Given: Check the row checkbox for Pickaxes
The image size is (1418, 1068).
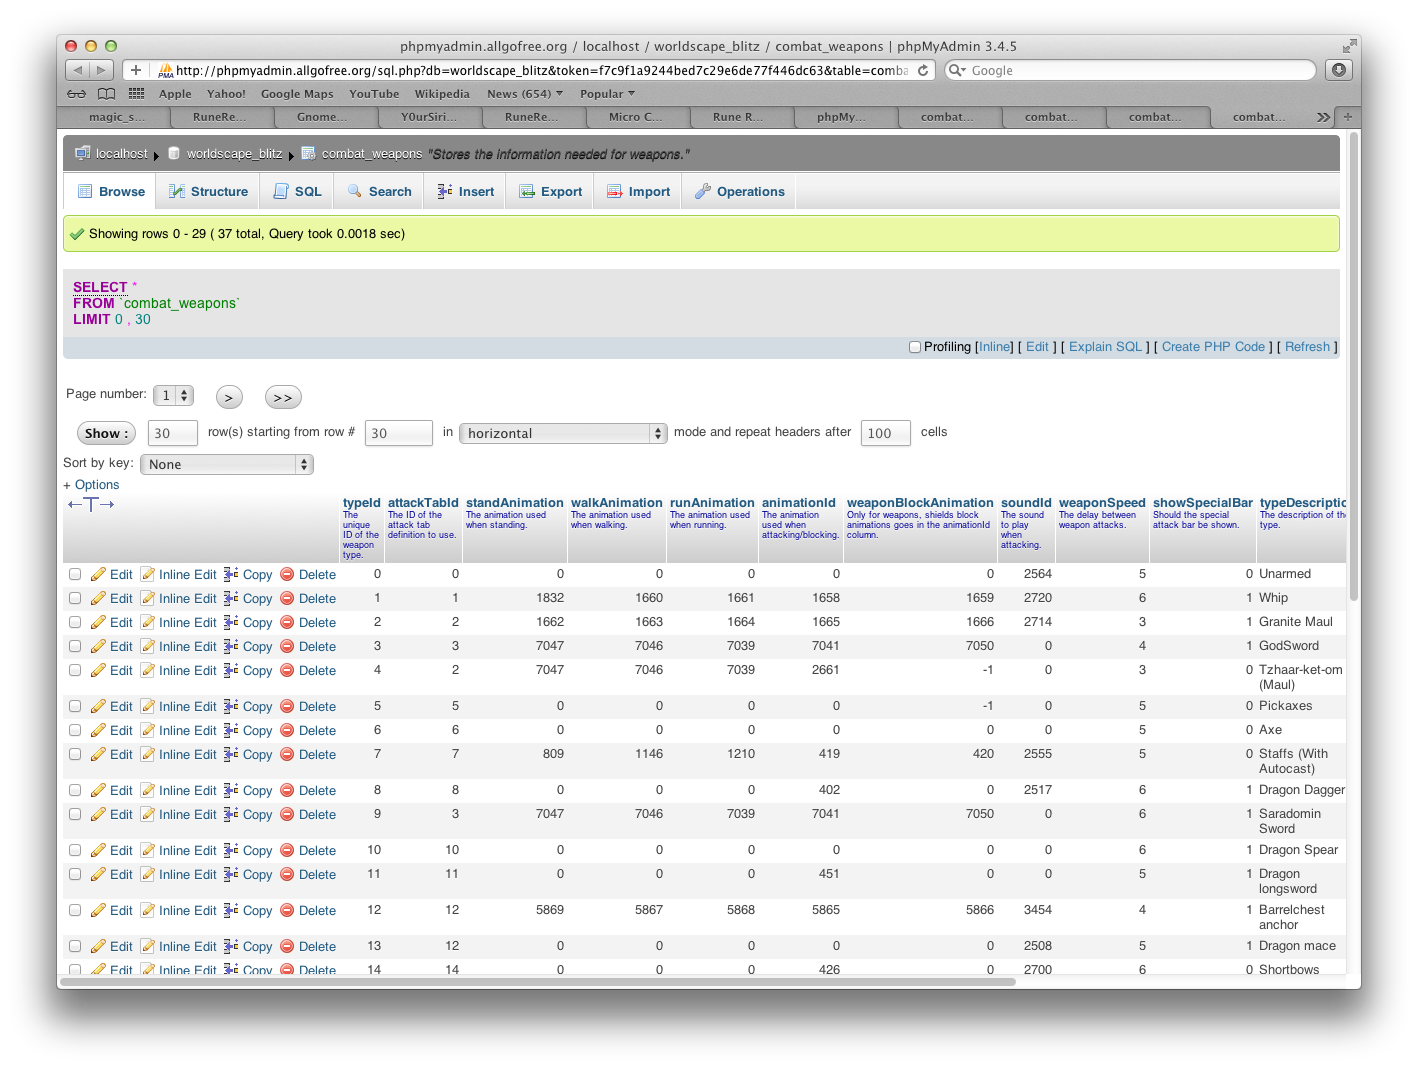Looking at the screenshot, I should (75, 706).
